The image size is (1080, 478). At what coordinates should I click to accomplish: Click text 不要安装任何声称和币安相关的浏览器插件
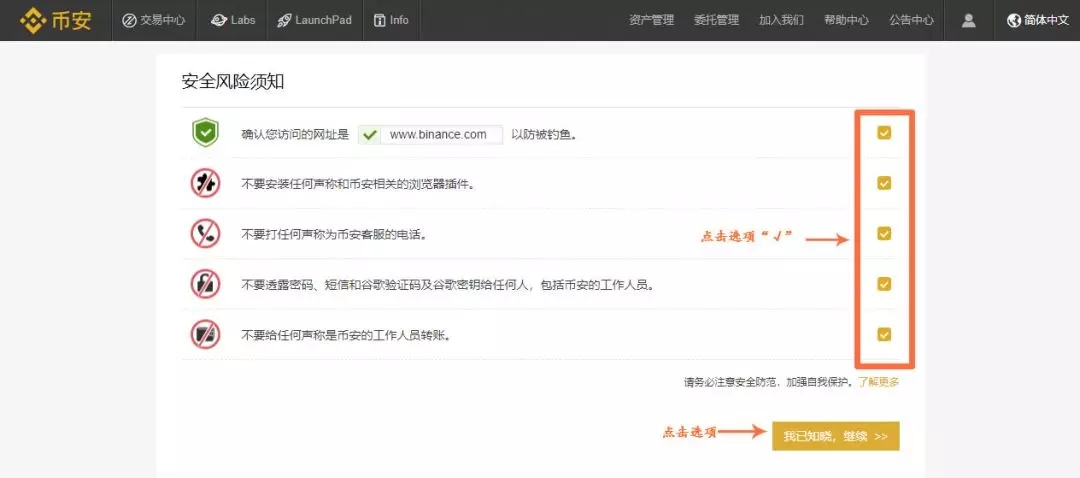[x=358, y=185]
